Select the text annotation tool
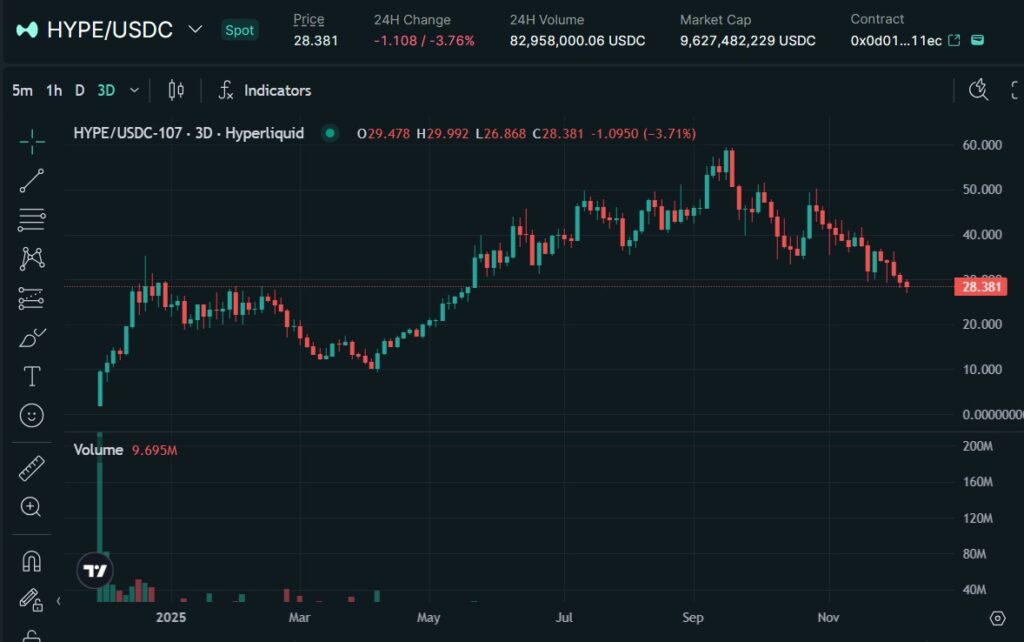 pyautogui.click(x=31, y=375)
